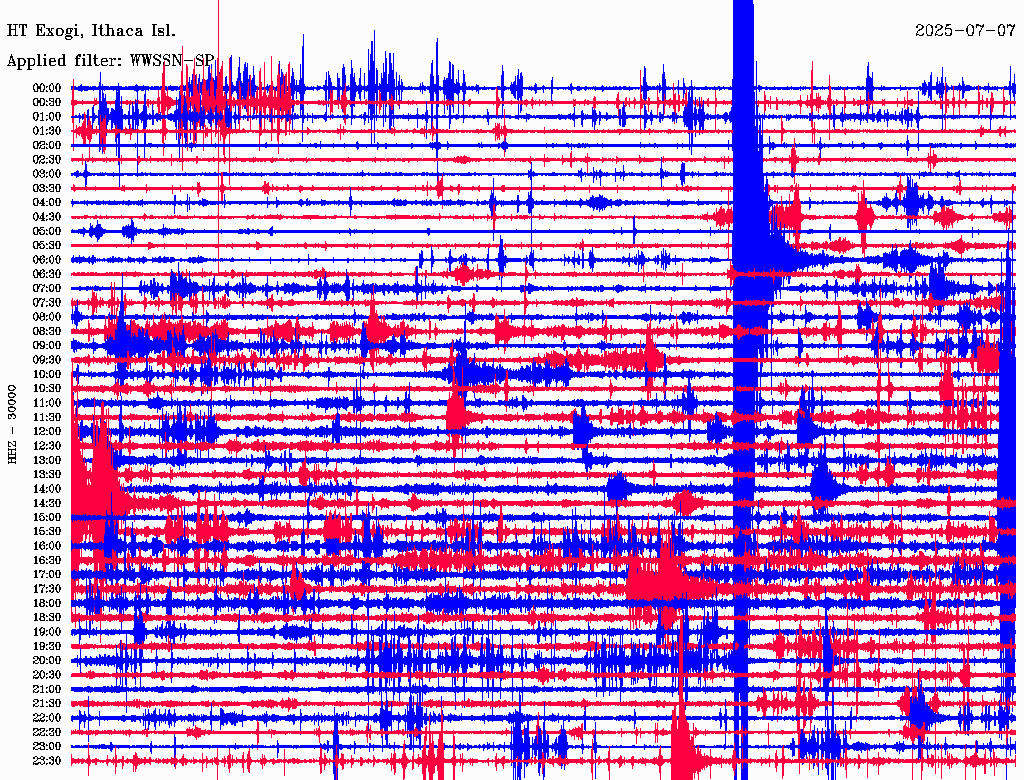
Task: Select the 22:00 time label
Action: [x=47, y=718]
